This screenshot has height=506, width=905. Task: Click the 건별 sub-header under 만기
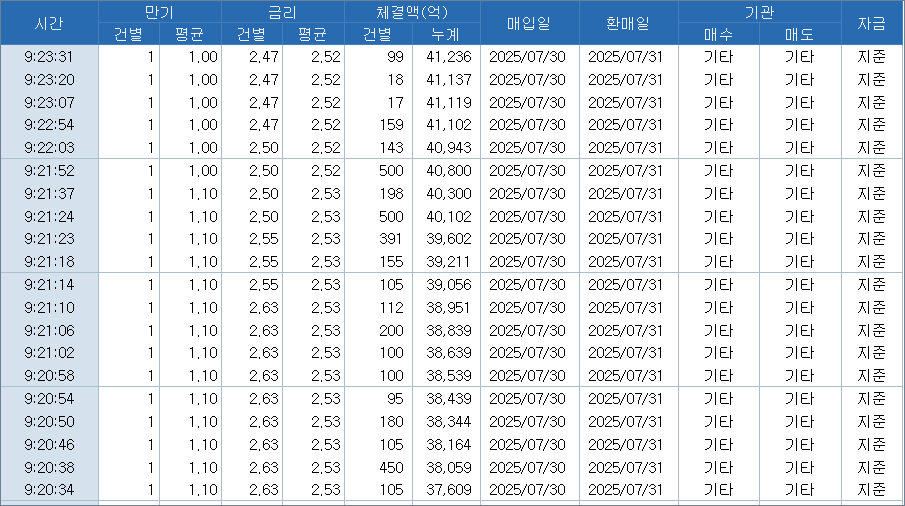tap(128, 34)
